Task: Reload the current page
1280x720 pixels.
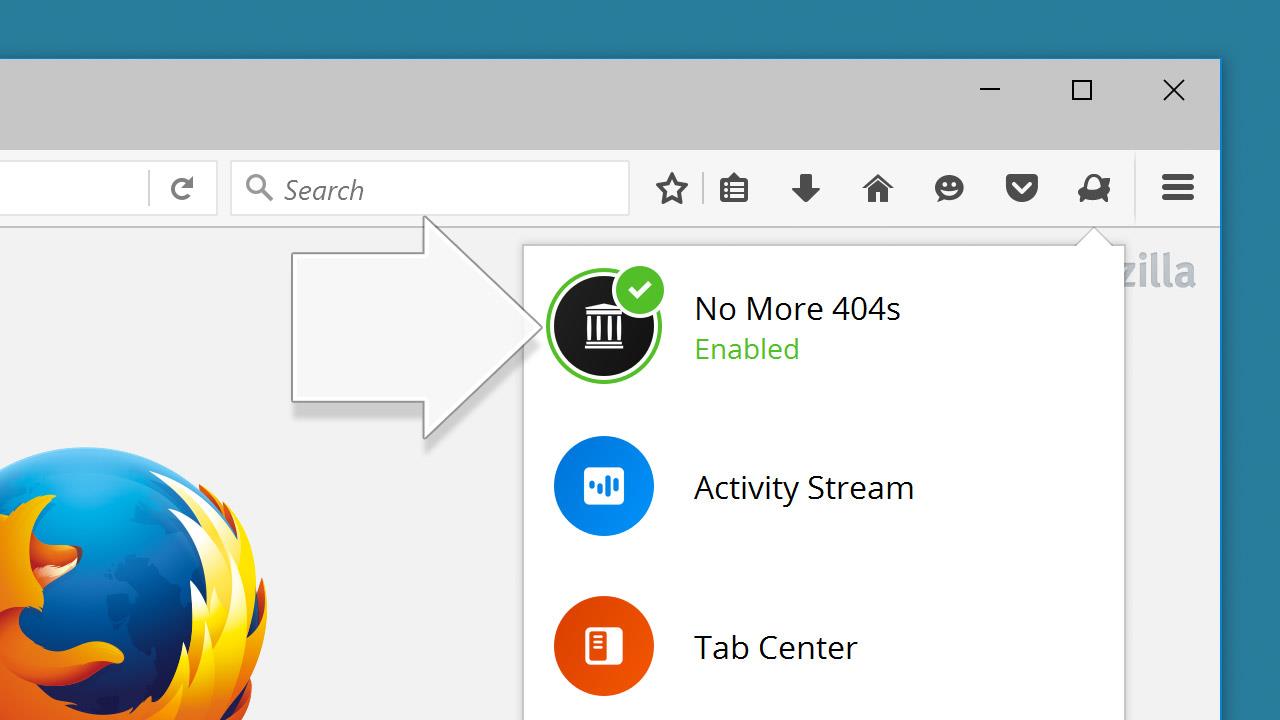Action: click(182, 188)
